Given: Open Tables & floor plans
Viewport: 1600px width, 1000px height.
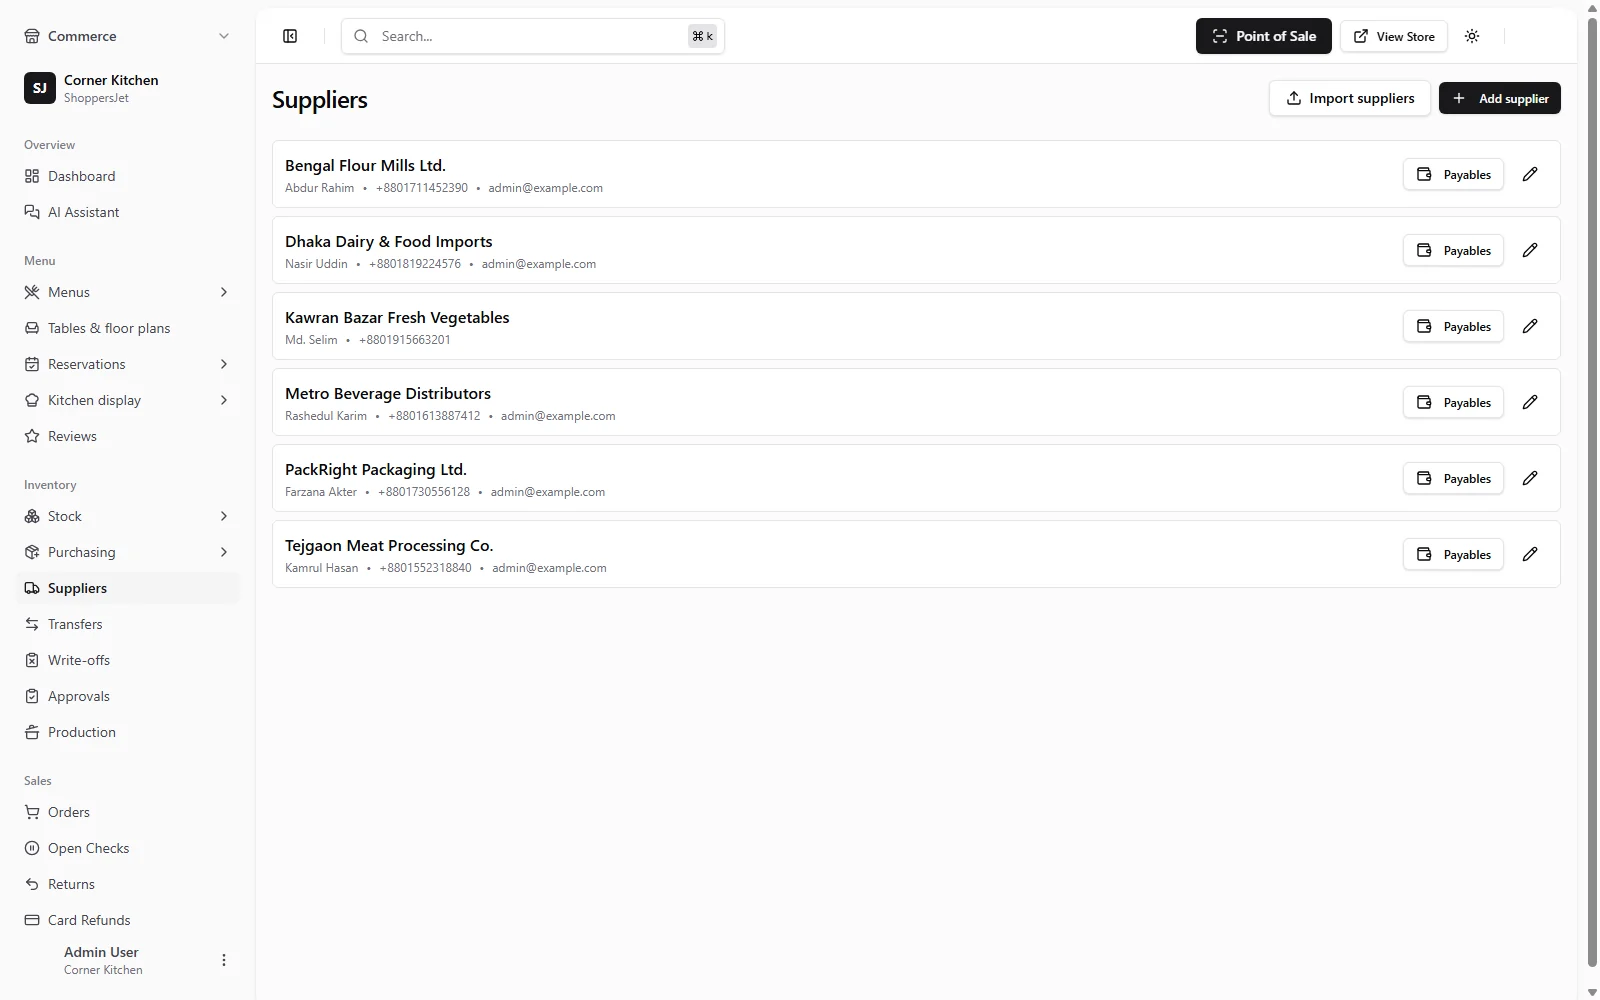Looking at the screenshot, I should point(127,328).
